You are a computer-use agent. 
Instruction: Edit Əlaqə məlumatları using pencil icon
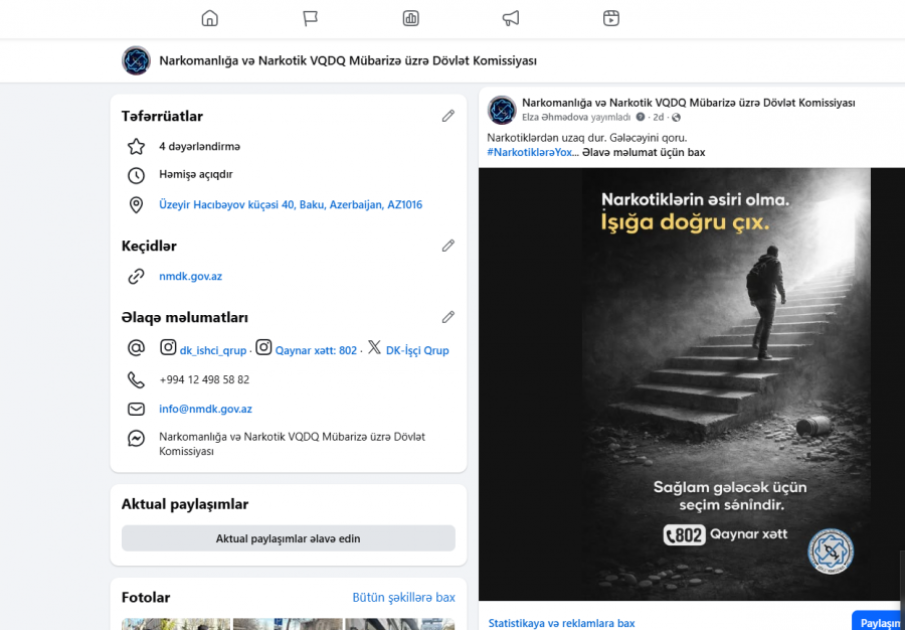[448, 317]
